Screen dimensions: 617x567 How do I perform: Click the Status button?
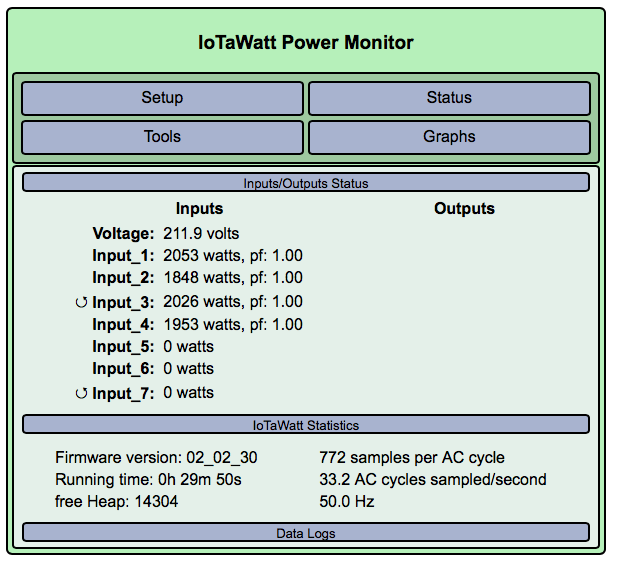449,98
